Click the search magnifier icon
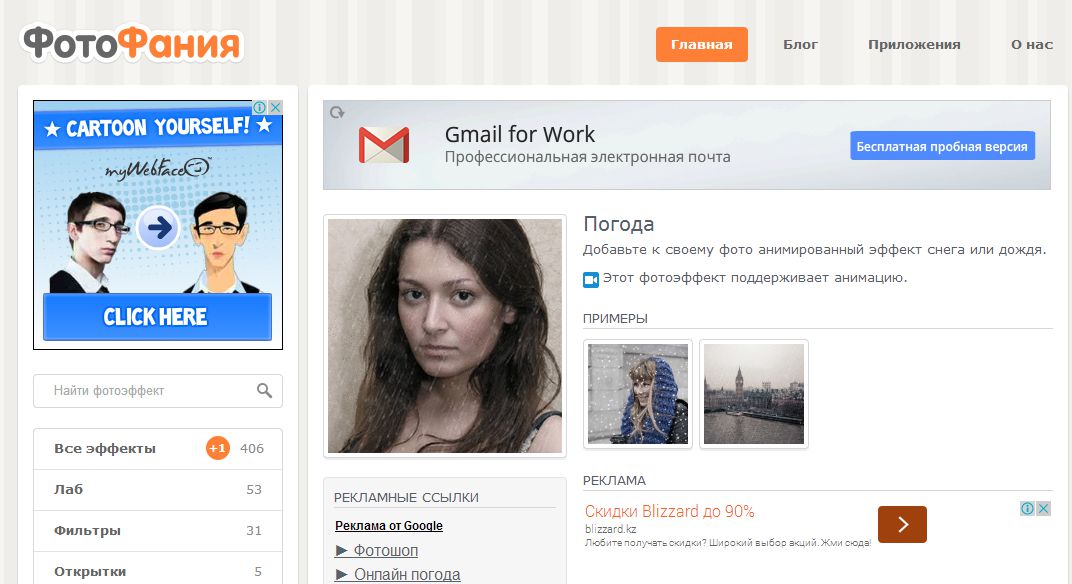The image size is (1072, 584). point(264,390)
